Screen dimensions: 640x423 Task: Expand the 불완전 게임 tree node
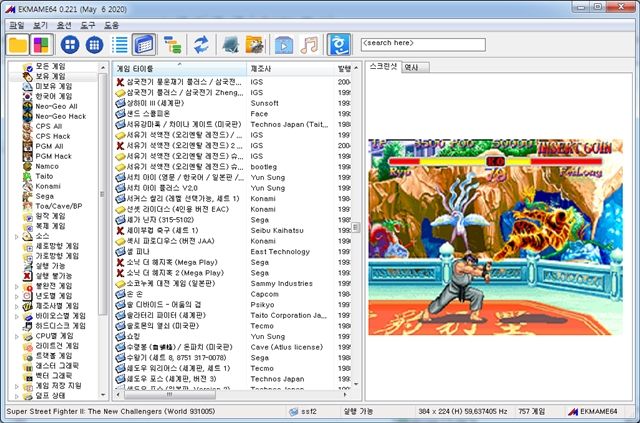(17, 286)
